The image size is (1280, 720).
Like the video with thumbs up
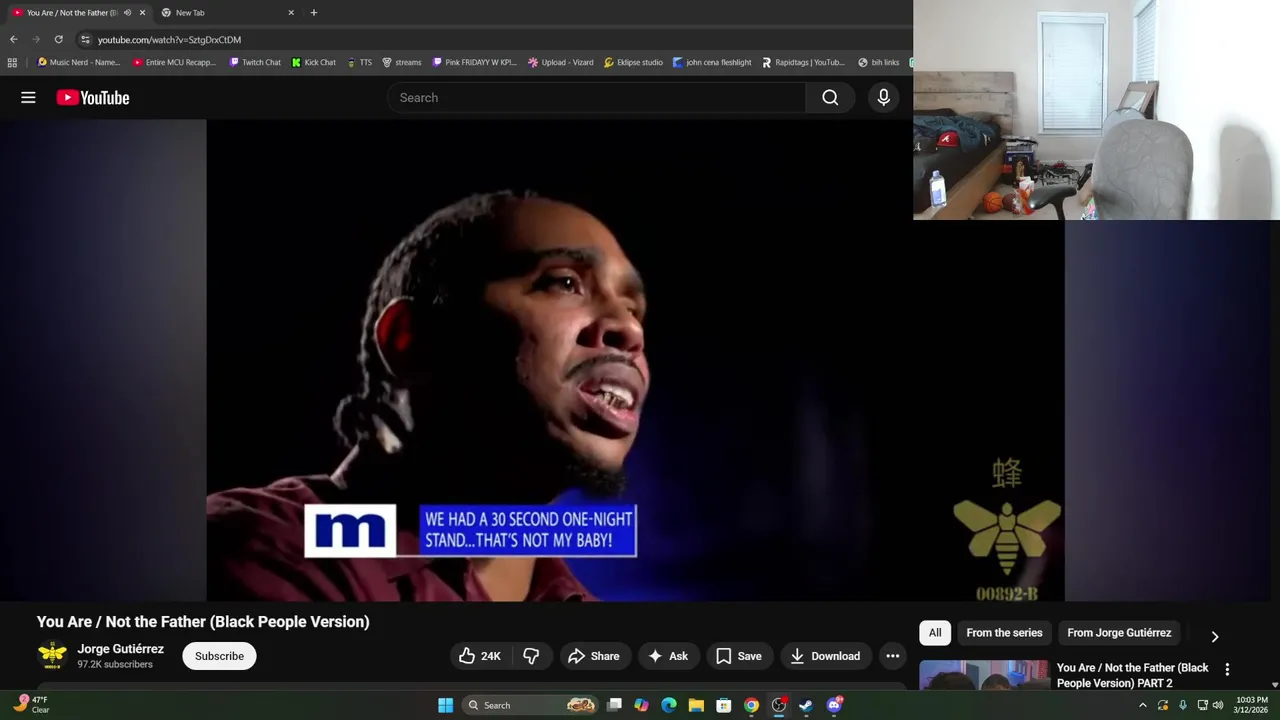point(480,656)
